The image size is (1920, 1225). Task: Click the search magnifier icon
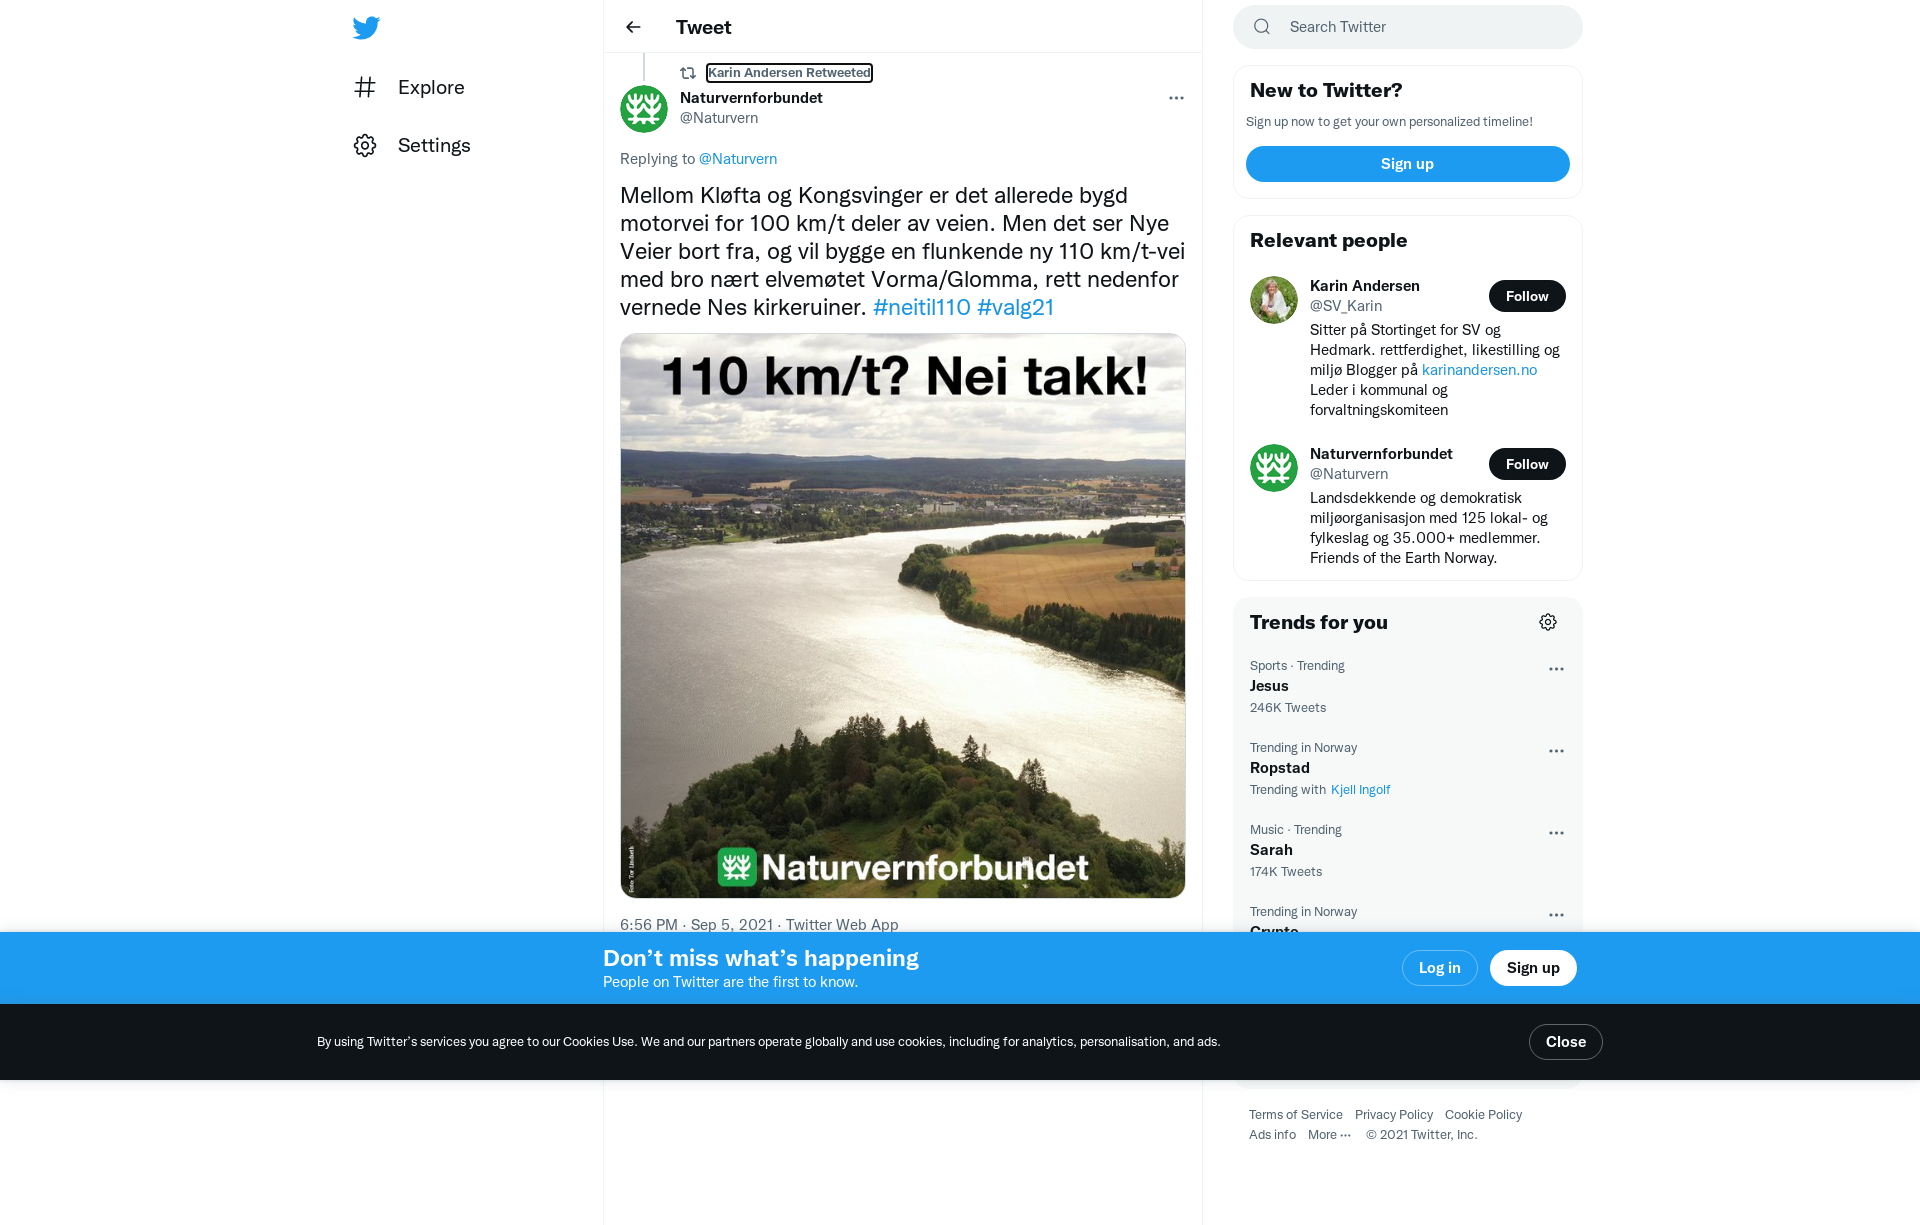(1262, 27)
